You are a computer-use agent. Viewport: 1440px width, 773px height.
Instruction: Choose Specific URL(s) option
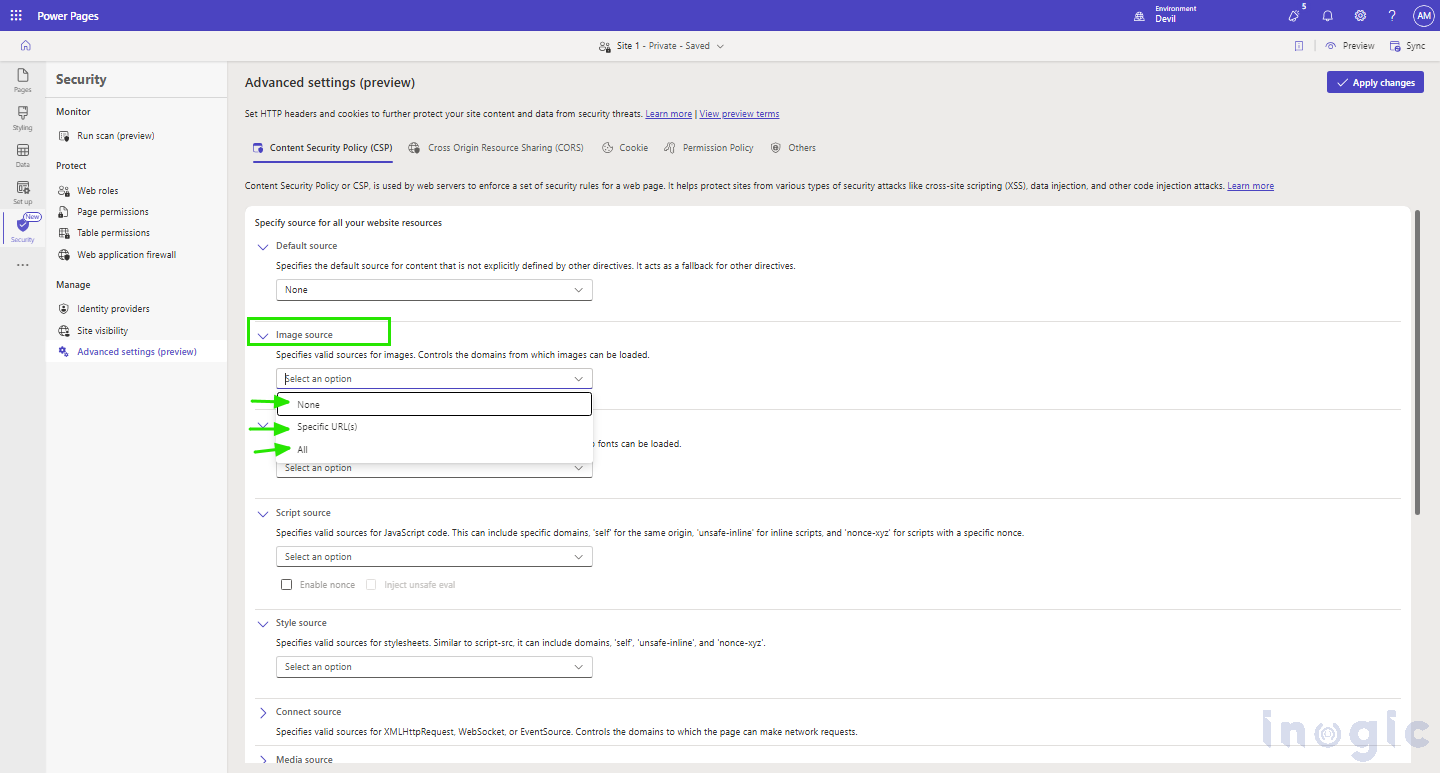point(434,427)
